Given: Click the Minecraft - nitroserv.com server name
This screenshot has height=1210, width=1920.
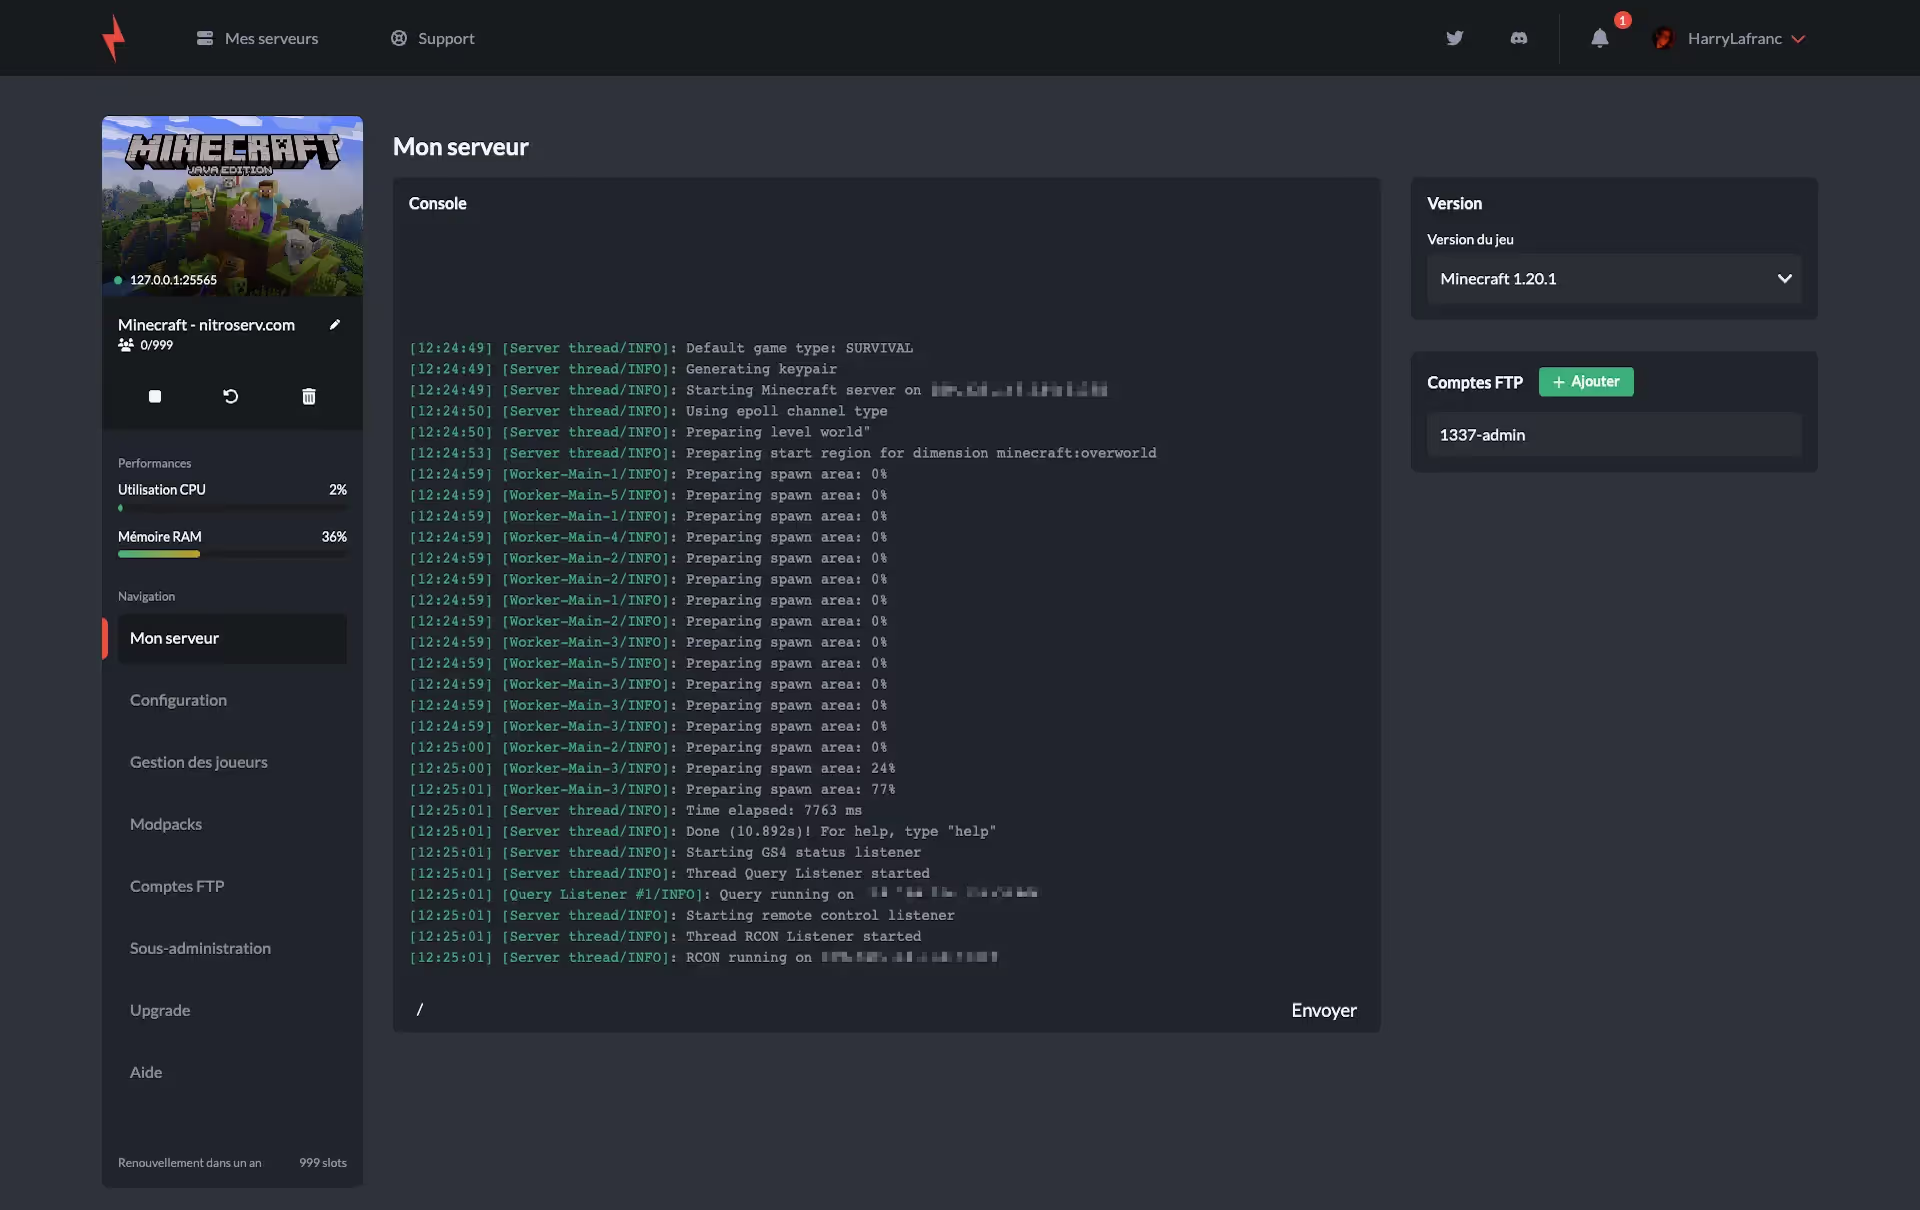Looking at the screenshot, I should pyautogui.click(x=206, y=325).
